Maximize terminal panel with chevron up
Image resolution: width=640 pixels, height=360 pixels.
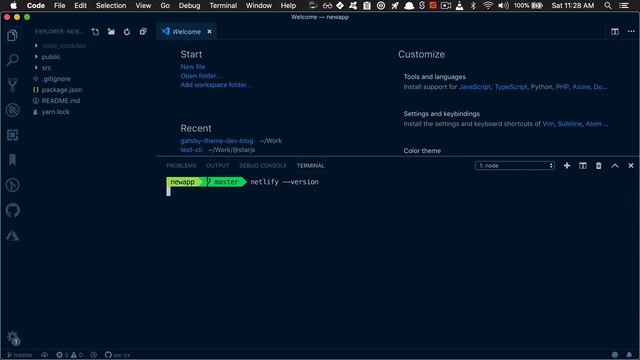[615, 166]
